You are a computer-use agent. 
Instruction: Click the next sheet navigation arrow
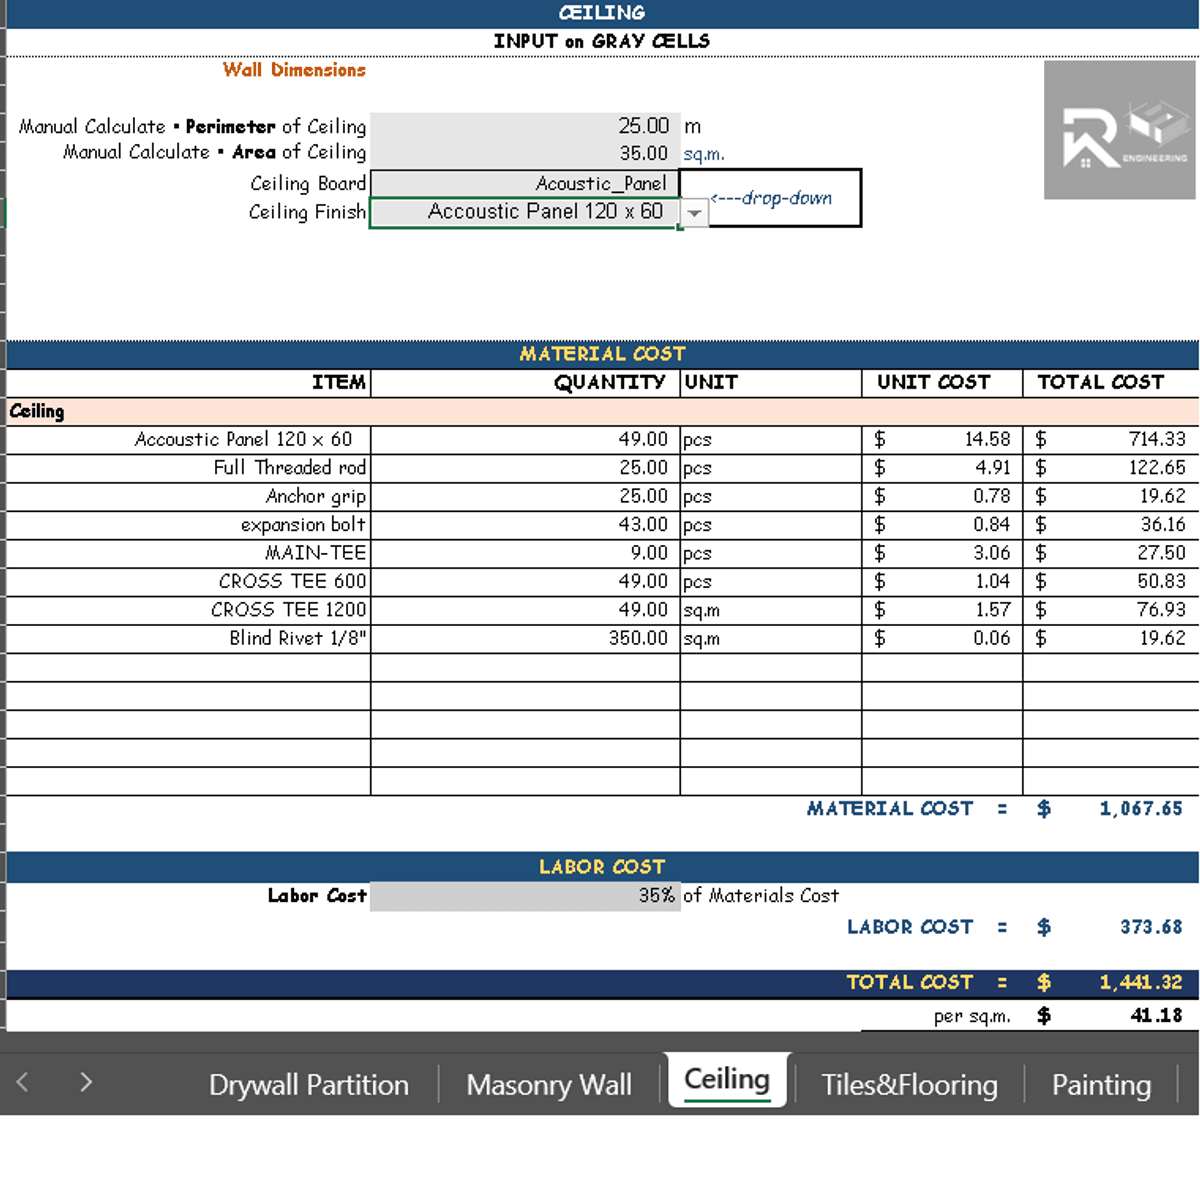(86, 1082)
